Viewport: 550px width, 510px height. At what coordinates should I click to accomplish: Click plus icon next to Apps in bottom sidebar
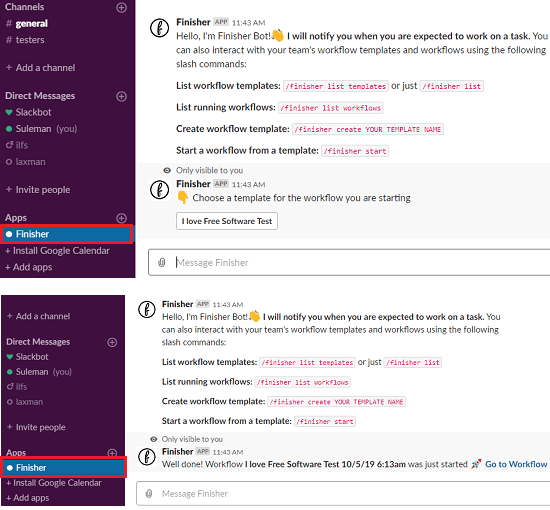click(112, 453)
